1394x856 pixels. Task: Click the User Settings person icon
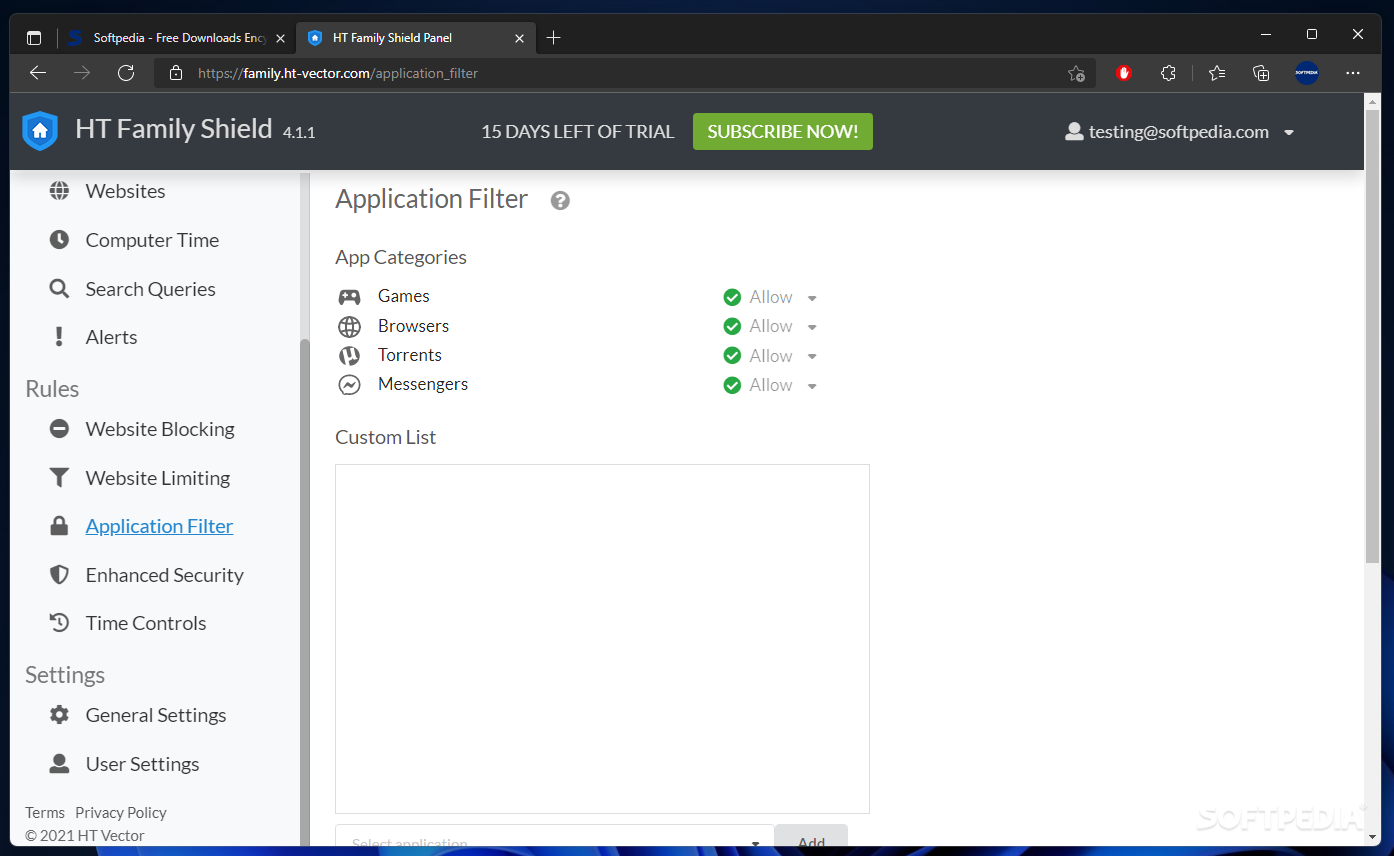pyautogui.click(x=60, y=764)
